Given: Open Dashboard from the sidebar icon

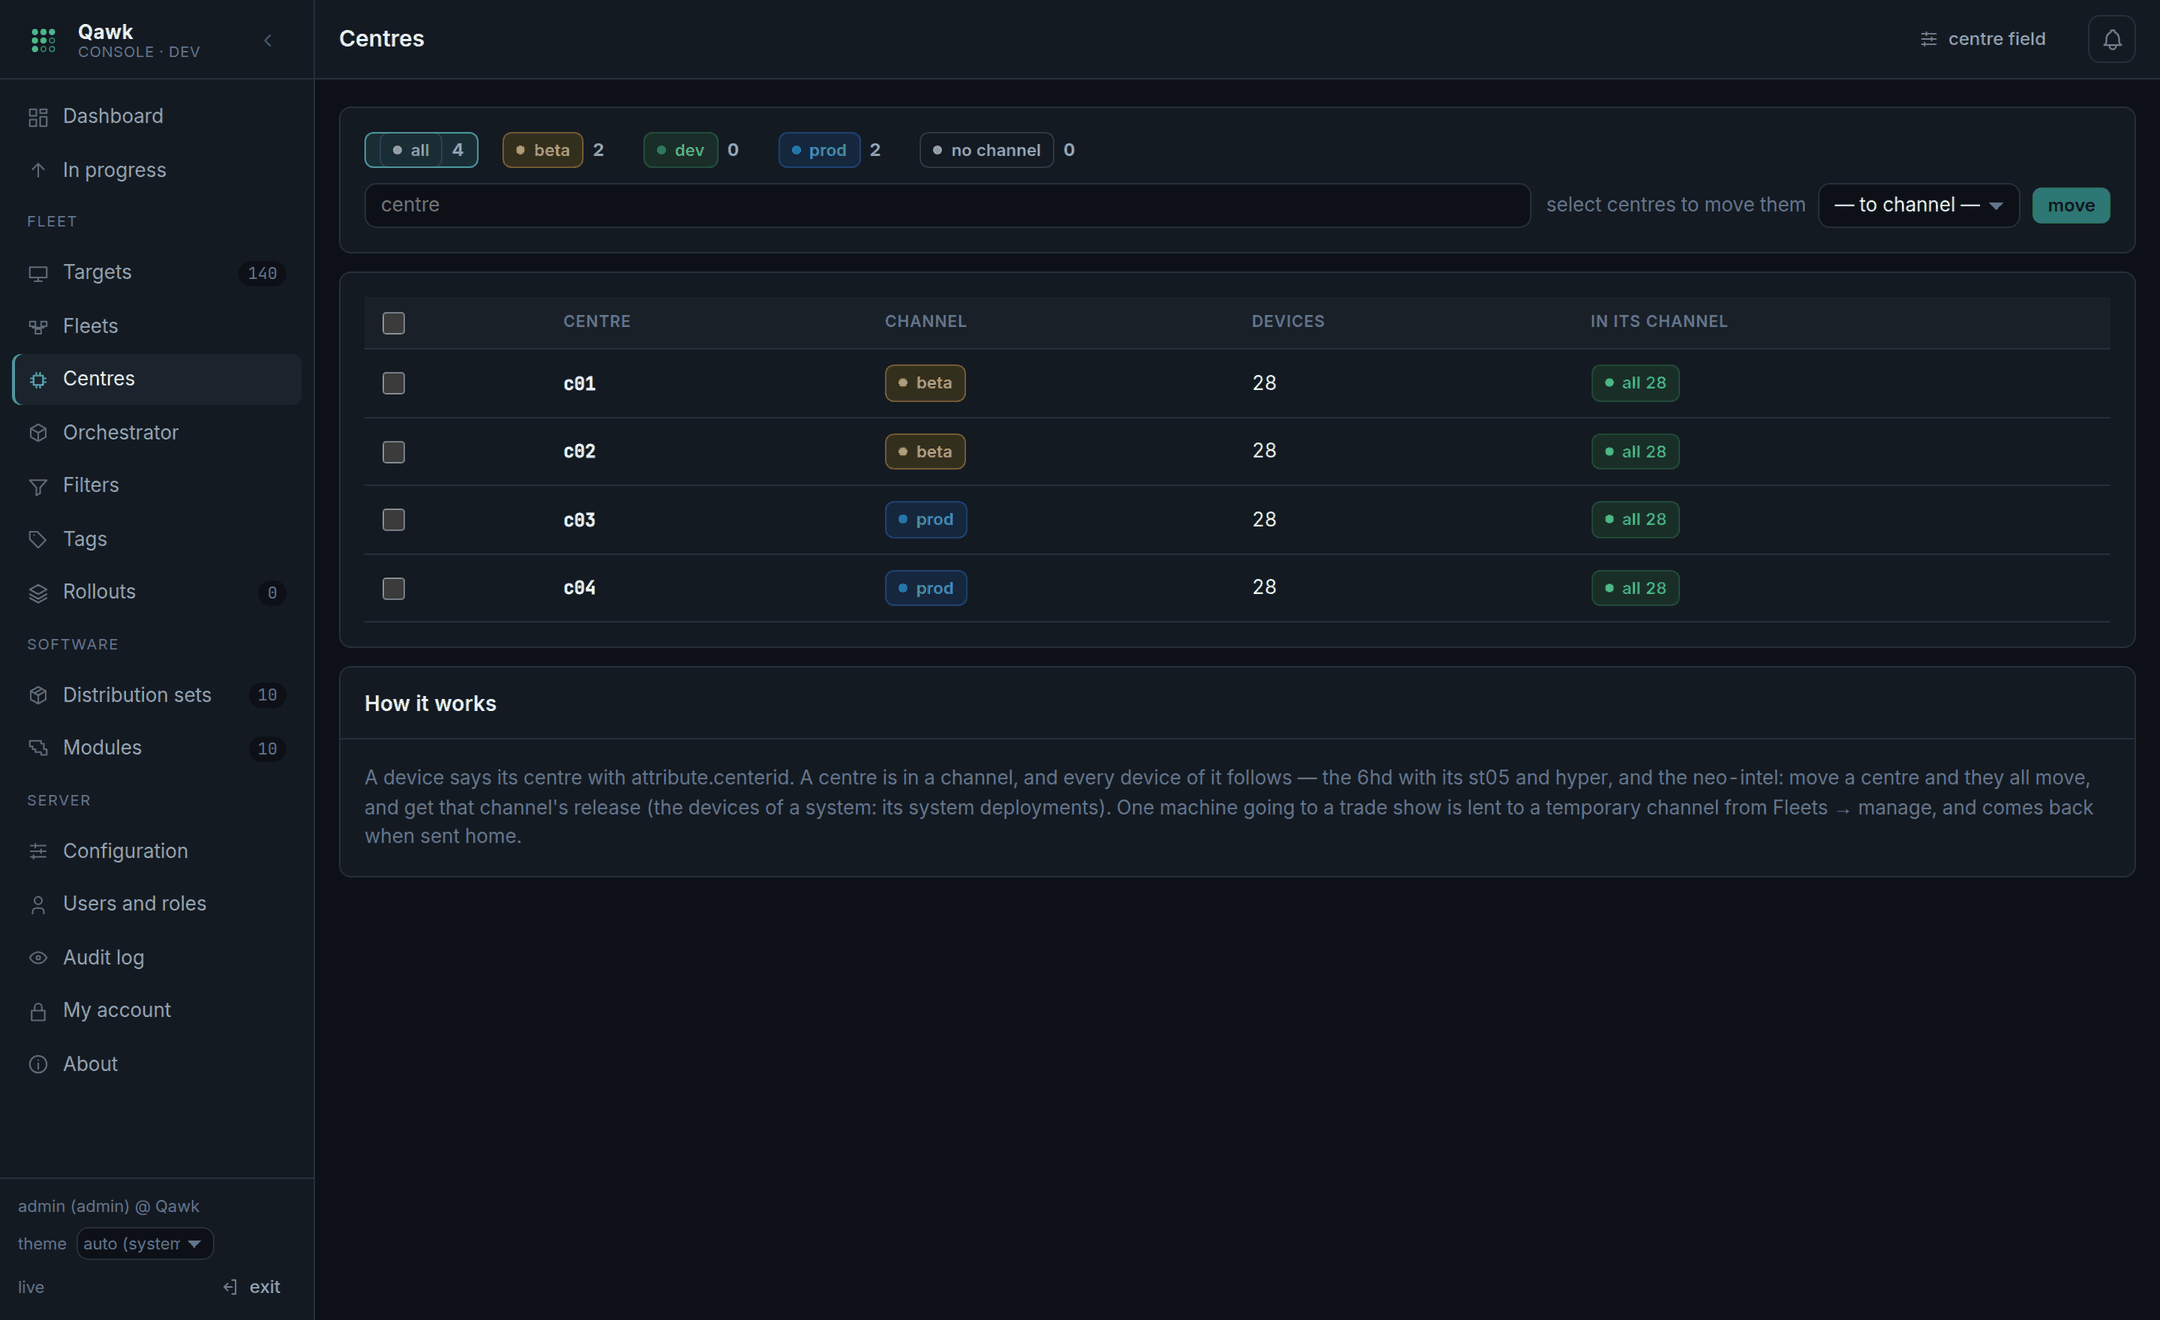Looking at the screenshot, I should click(x=38, y=117).
